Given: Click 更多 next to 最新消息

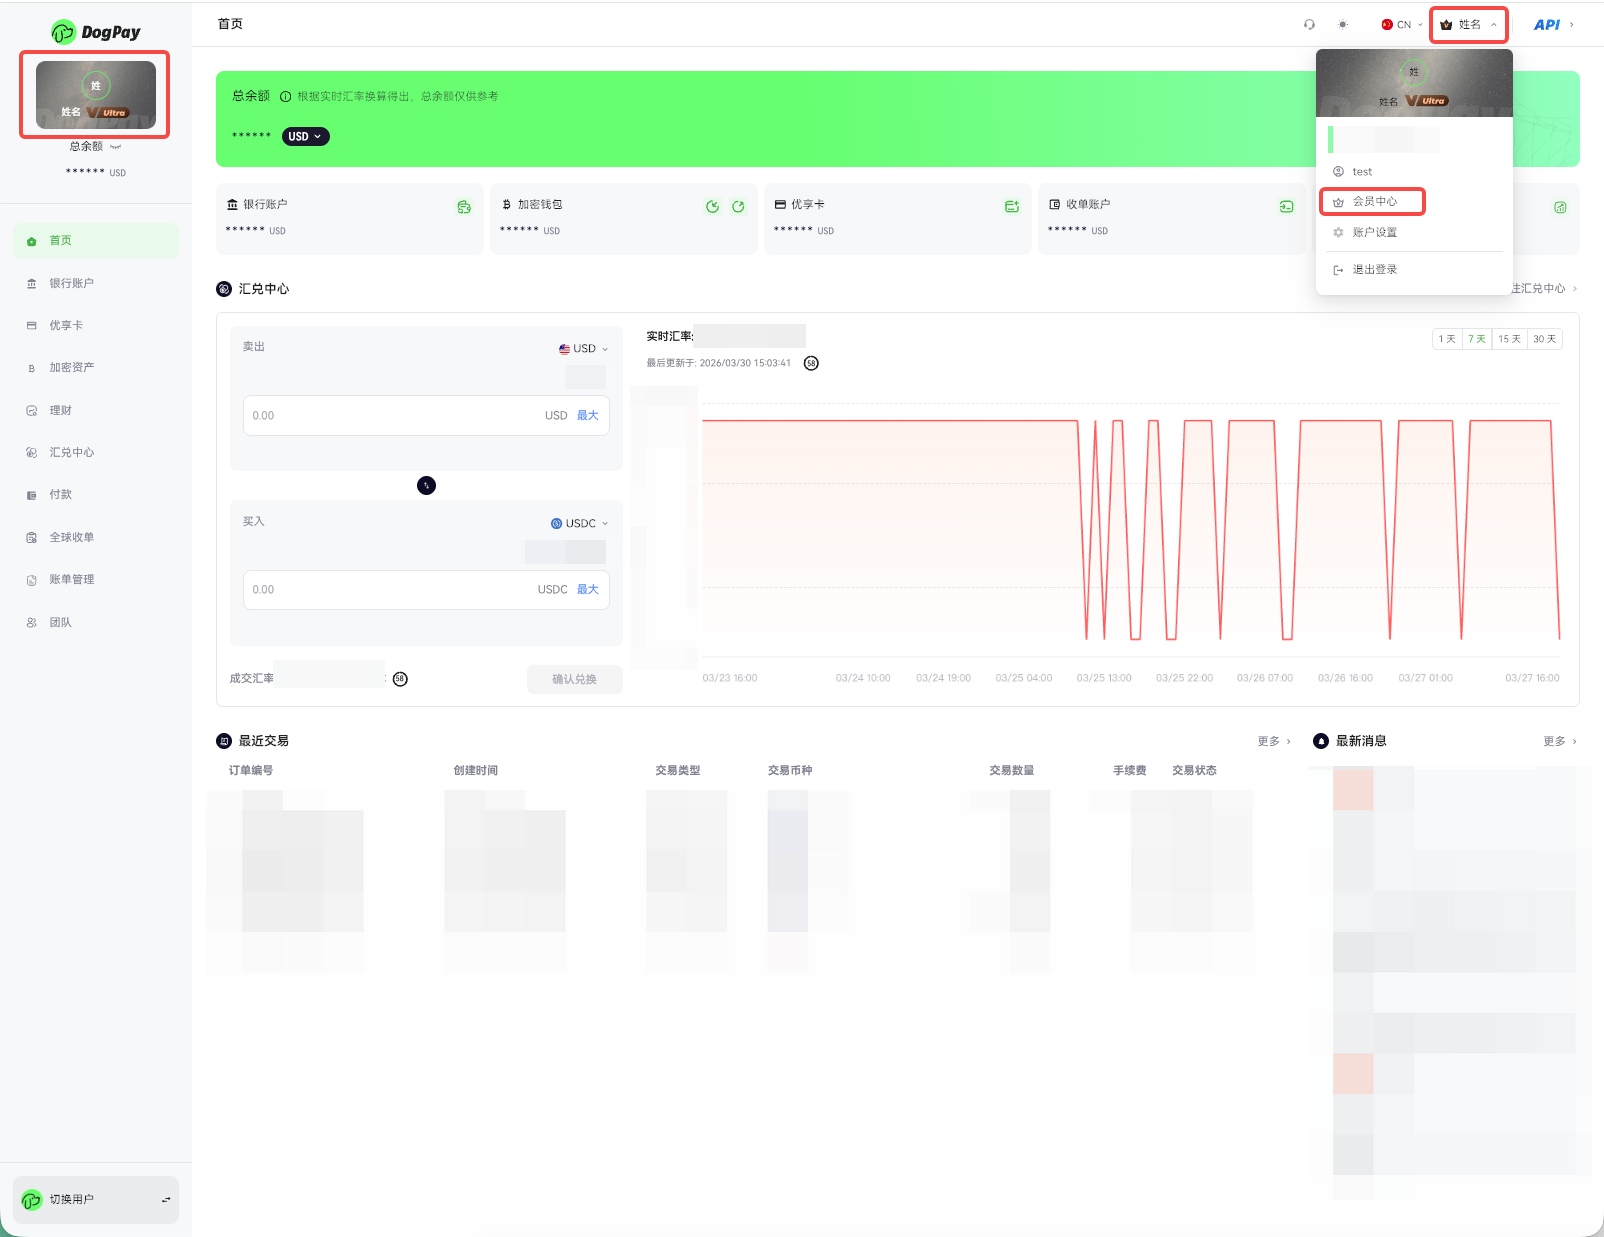Looking at the screenshot, I should tap(1560, 742).
